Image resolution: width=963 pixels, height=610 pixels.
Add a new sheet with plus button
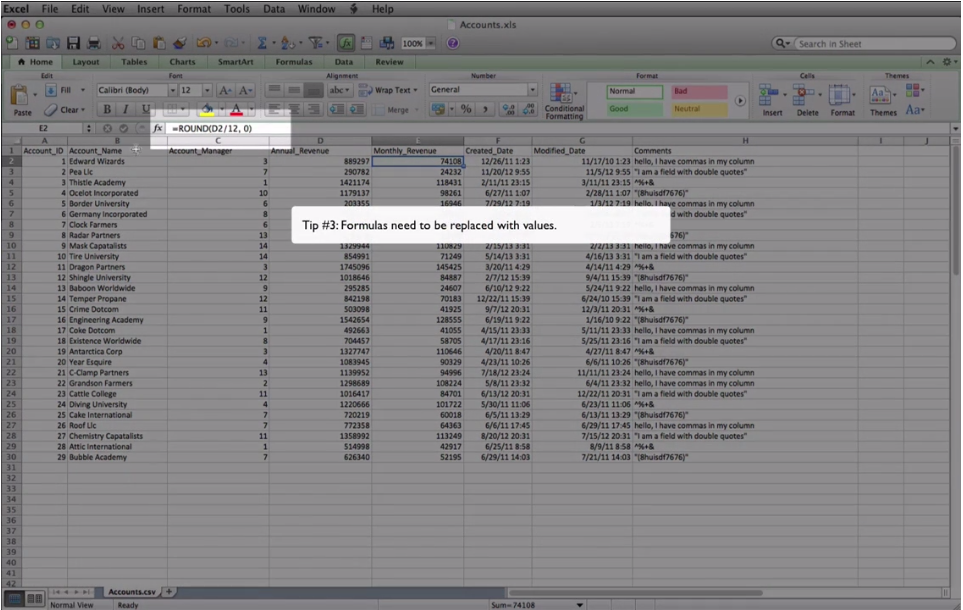(x=169, y=592)
